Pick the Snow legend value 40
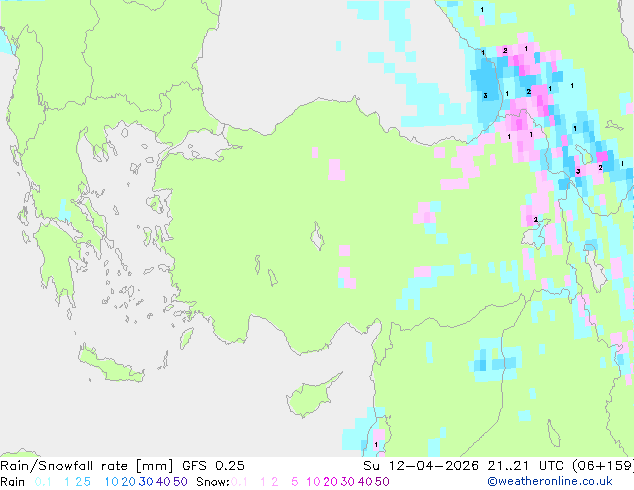This screenshot has height=490, width=634. click(x=365, y=482)
